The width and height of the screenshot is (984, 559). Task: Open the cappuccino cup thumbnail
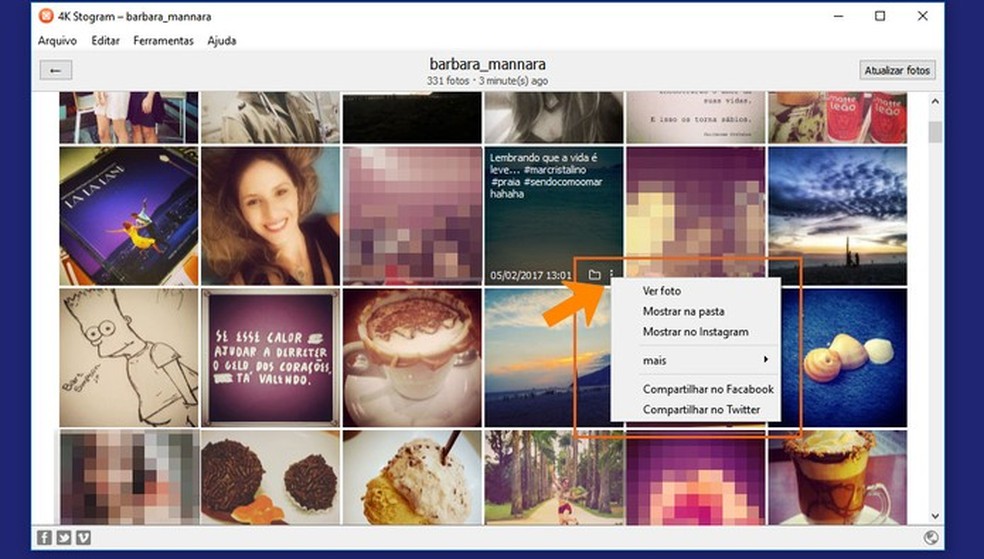412,358
